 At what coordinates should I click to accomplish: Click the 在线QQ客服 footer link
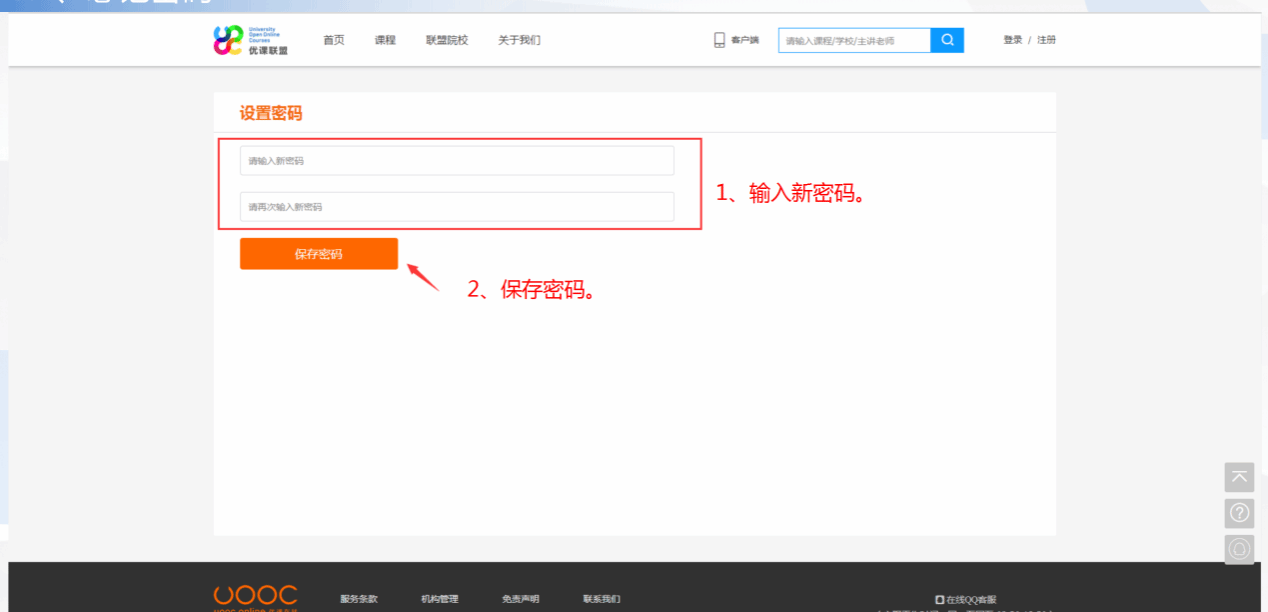pos(966,600)
